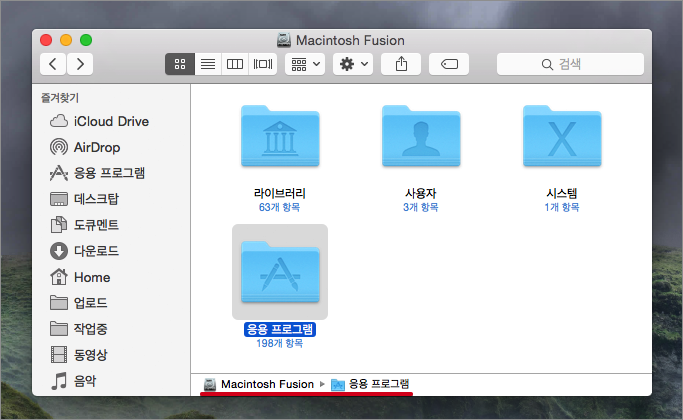Switch to list view
The width and height of the screenshot is (683, 420).
pyautogui.click(x=208, y=64)
